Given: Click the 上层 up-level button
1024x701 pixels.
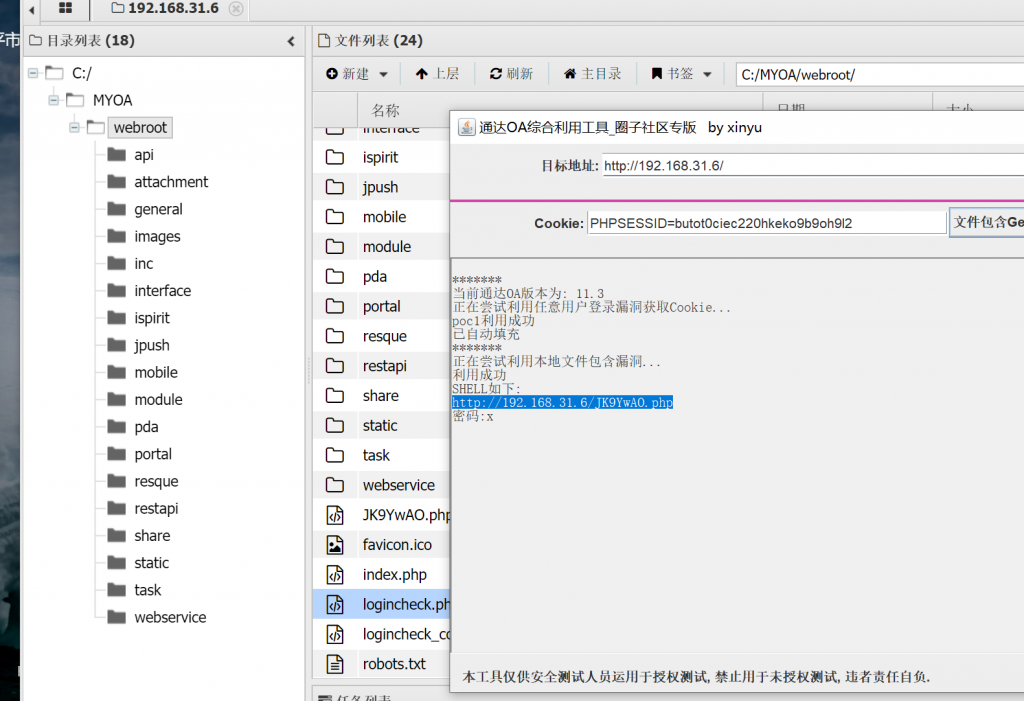Looking at the screenshot, I should pyautogui.click(x=437, y=74).
